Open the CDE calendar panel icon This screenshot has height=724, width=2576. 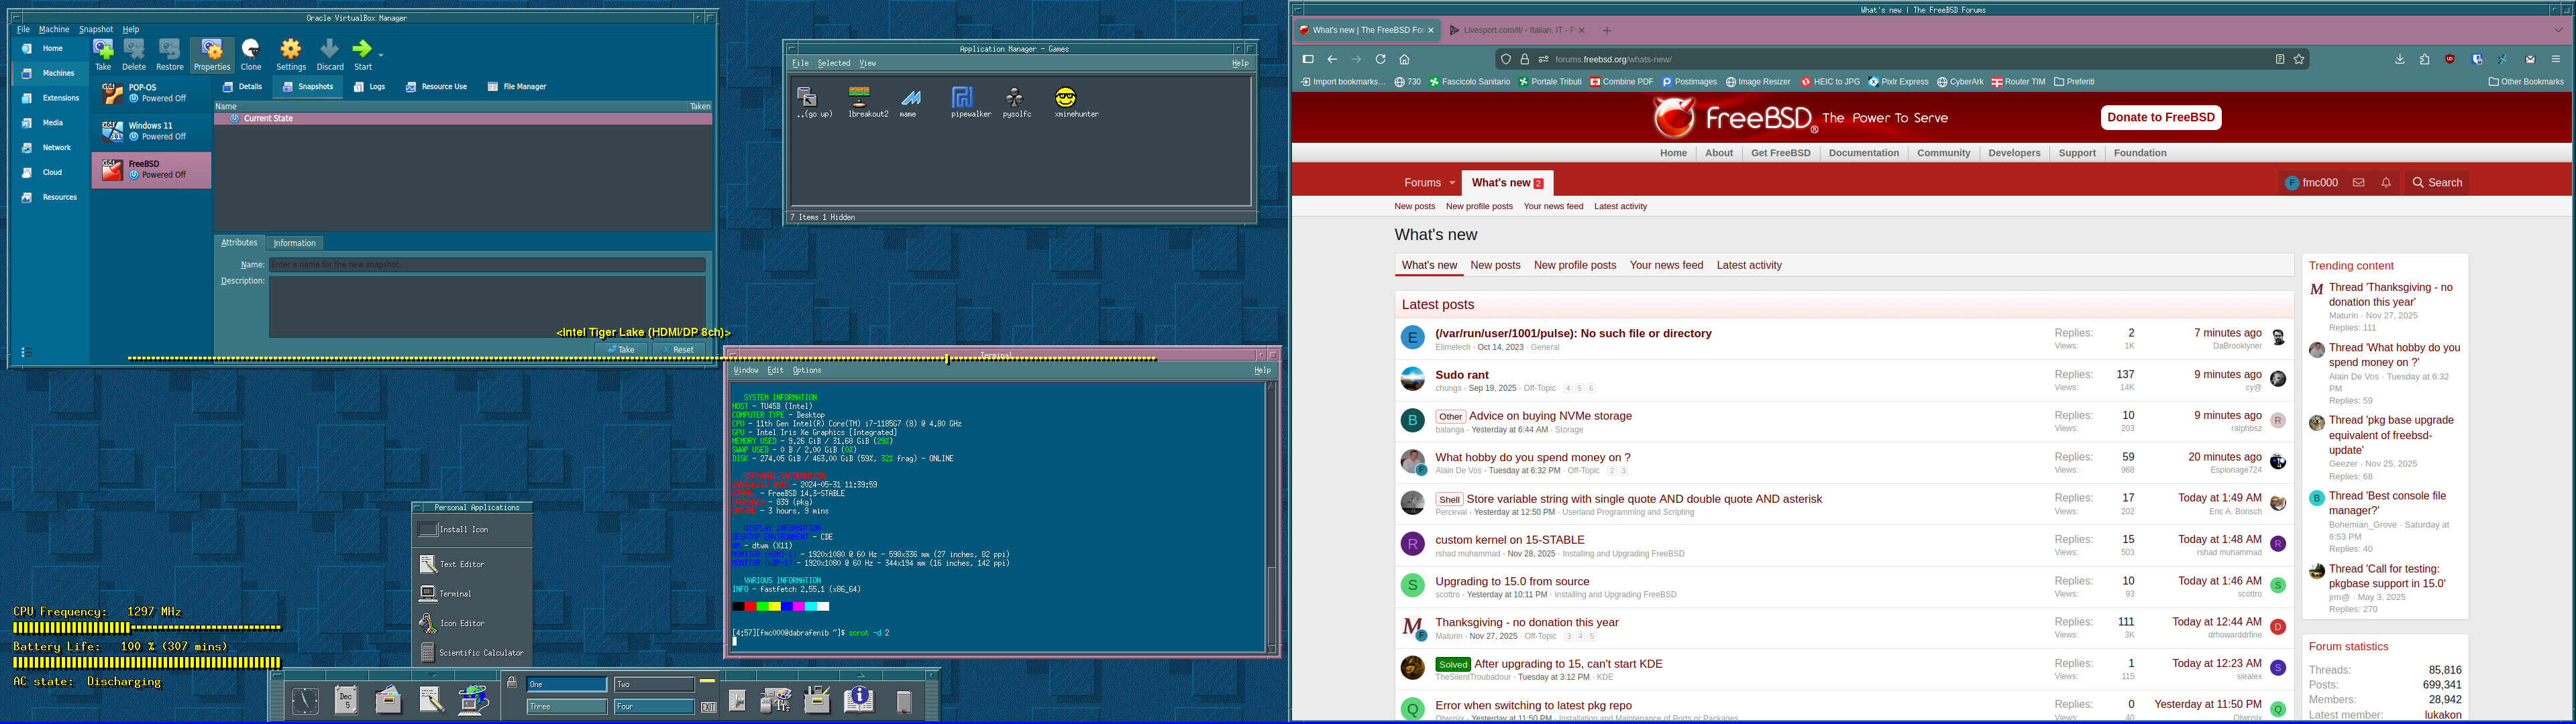coord(346,700)
